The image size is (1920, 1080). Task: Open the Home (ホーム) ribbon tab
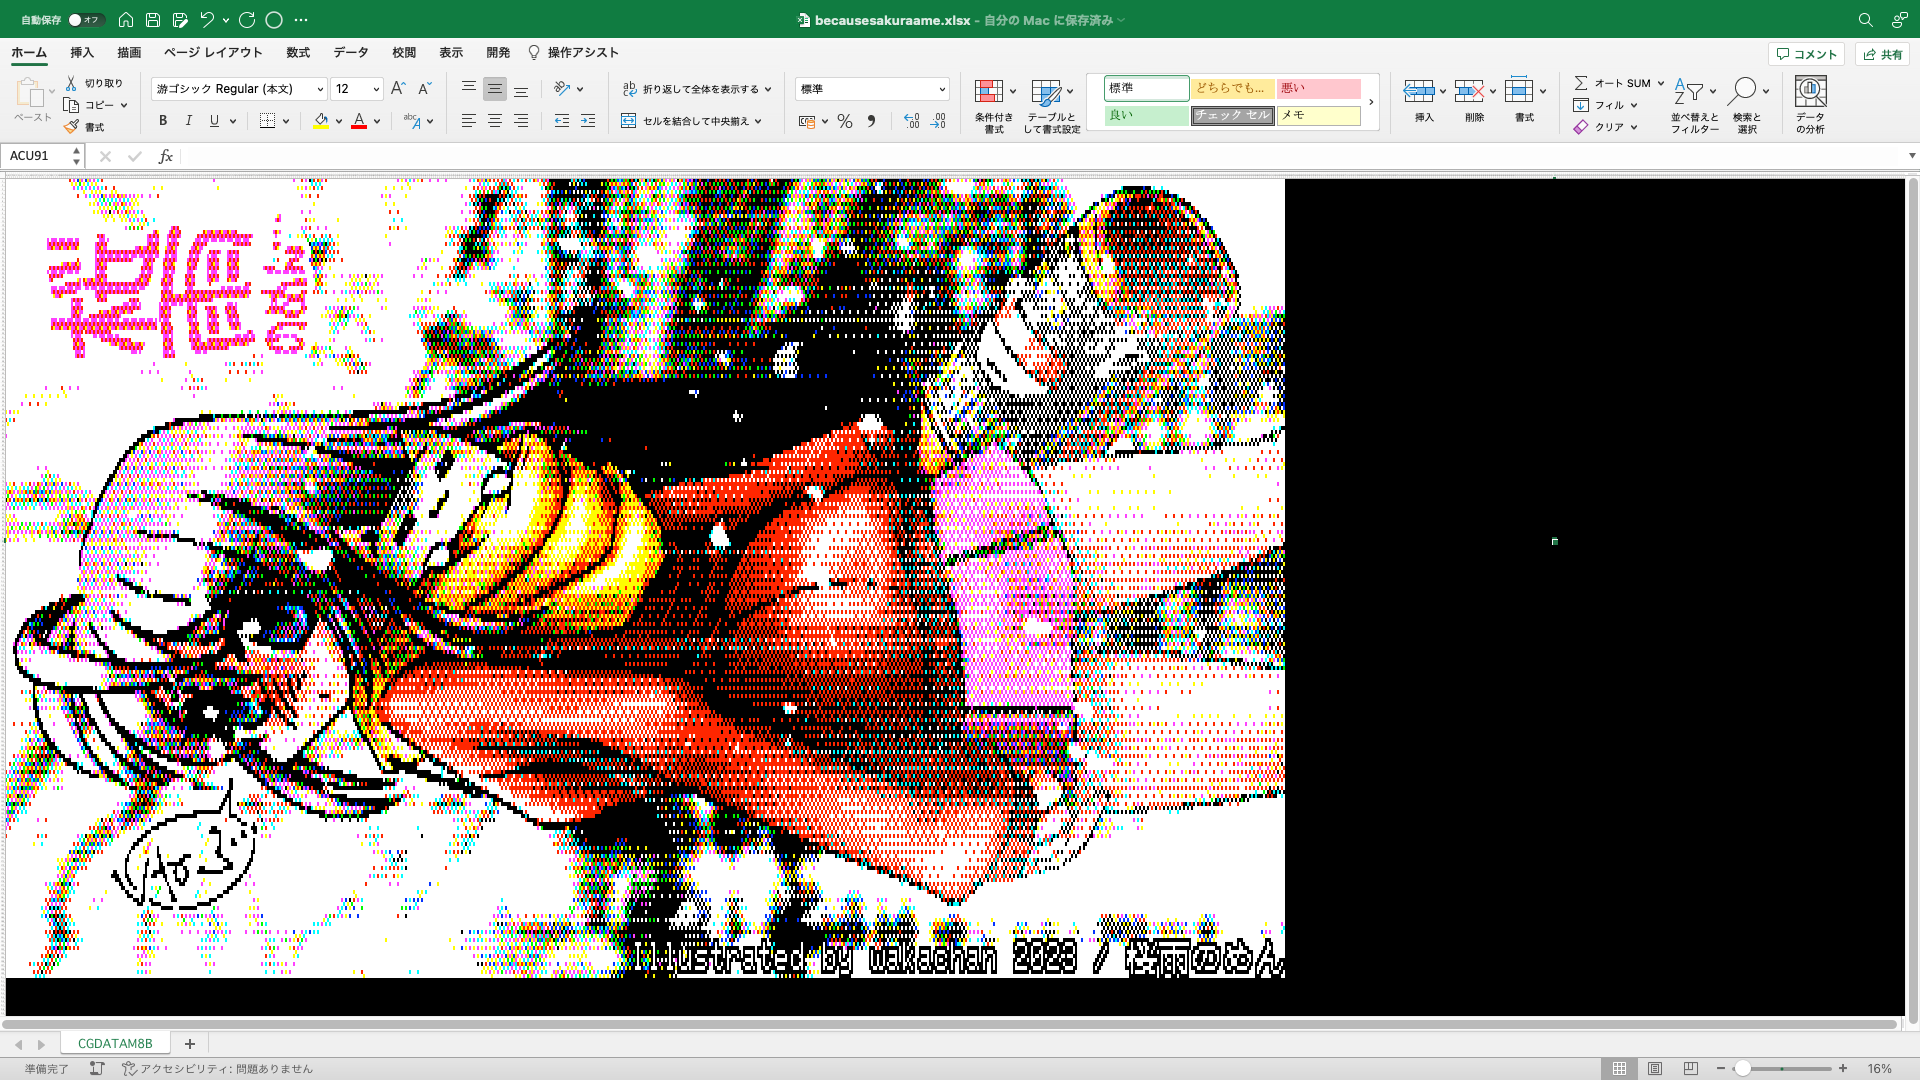(x=29, y=52)
